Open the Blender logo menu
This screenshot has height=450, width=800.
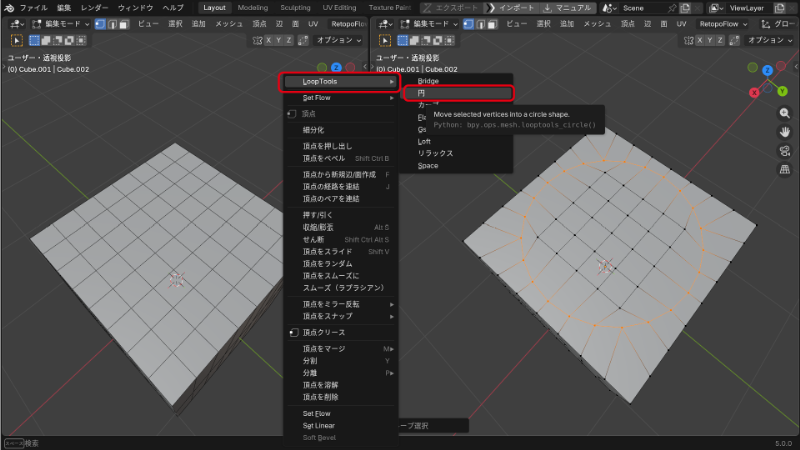click(9, 8)
